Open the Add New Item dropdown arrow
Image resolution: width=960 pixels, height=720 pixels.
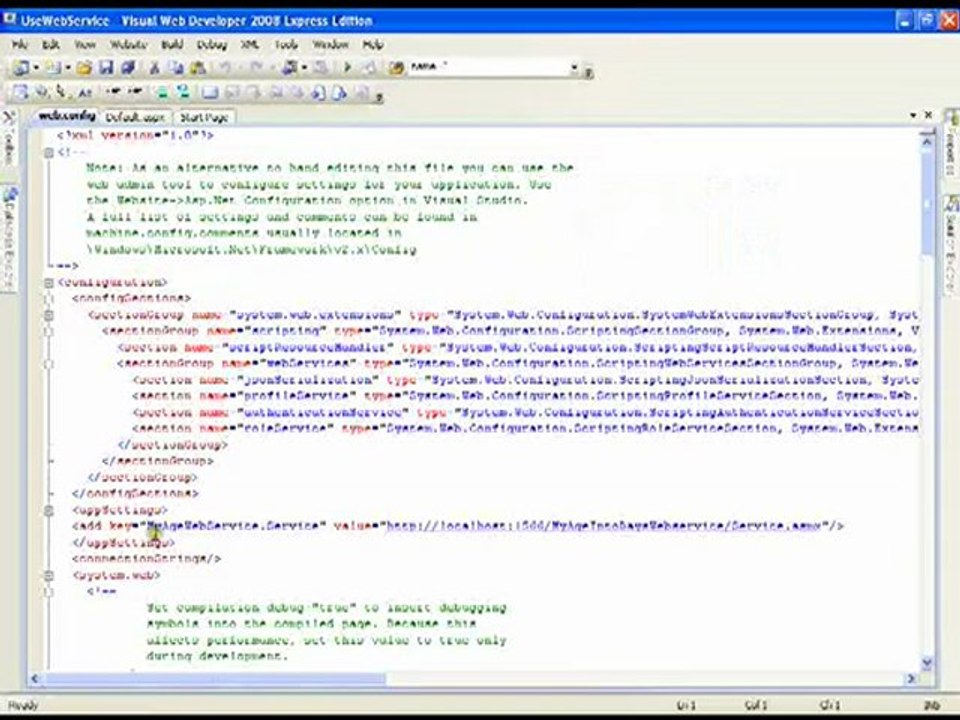point(67,67)
